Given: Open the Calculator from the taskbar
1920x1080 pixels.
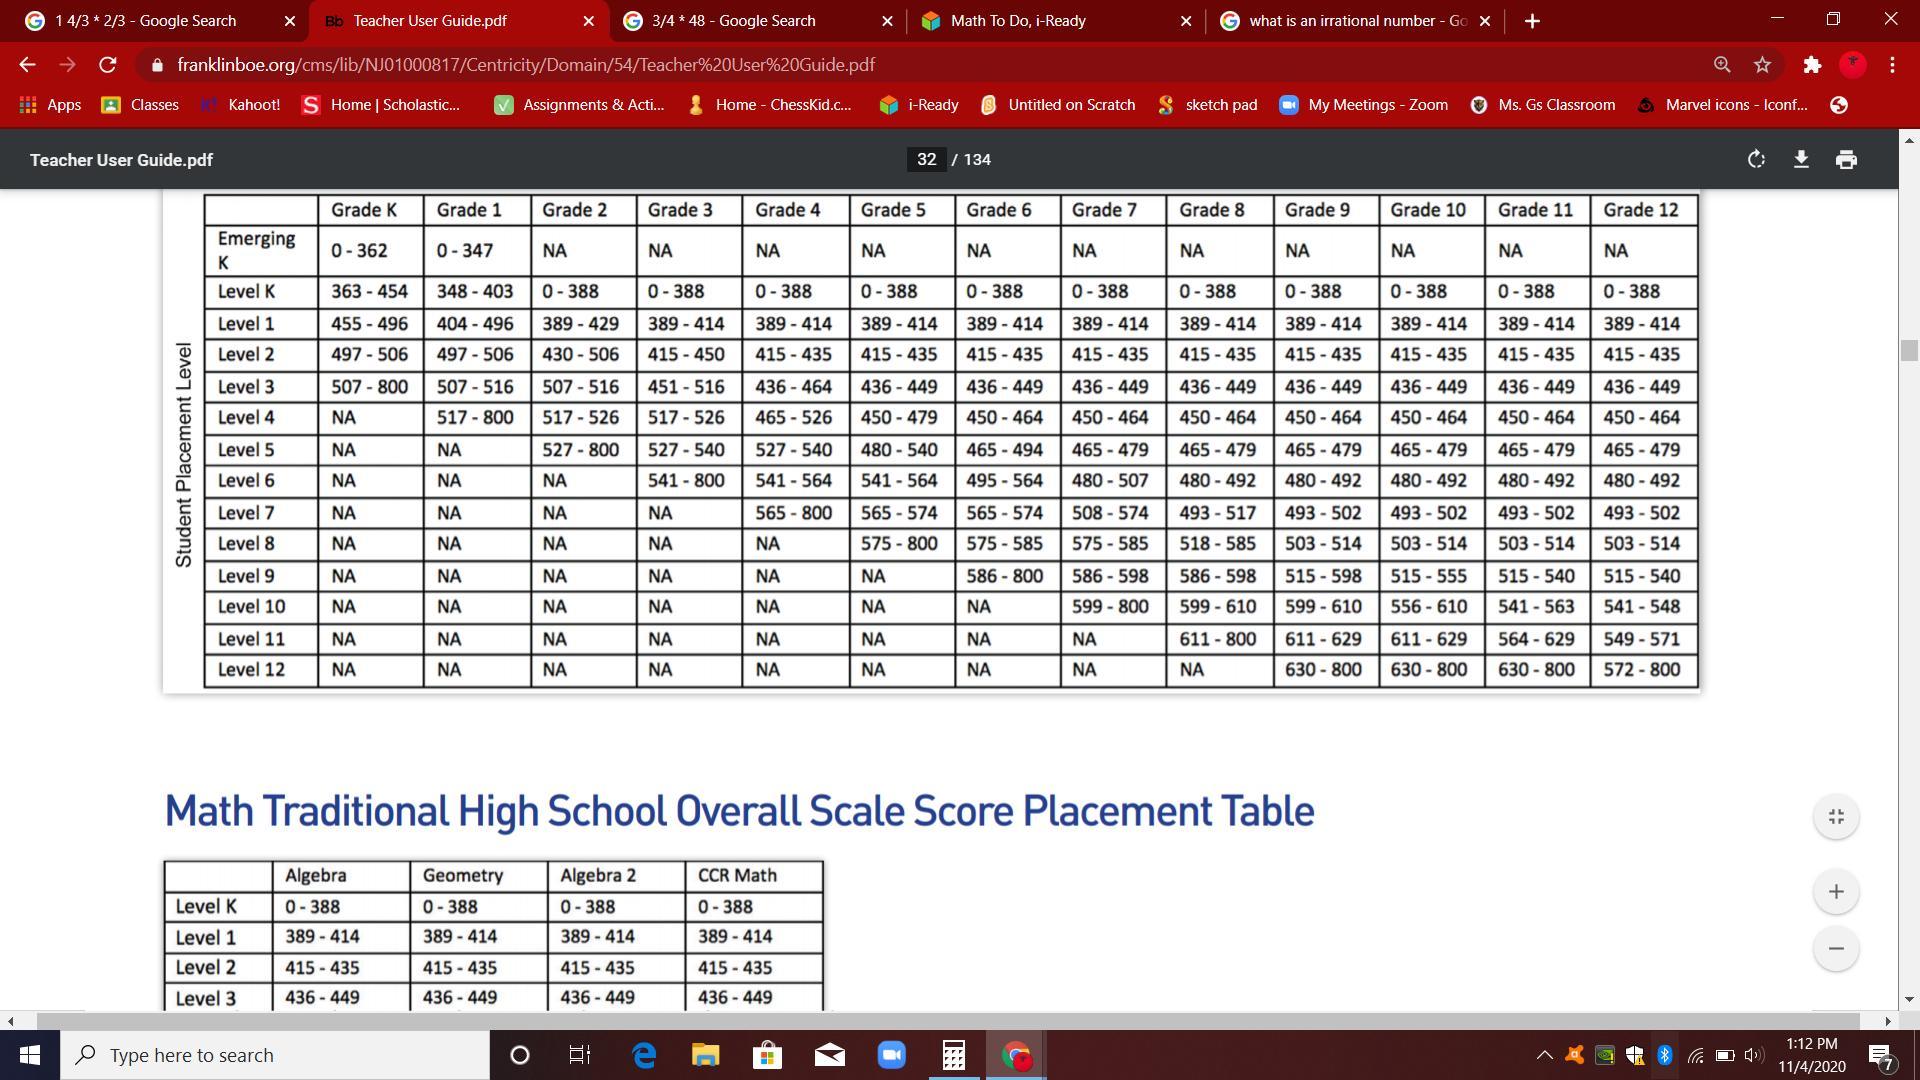Looking at the screenshot, I should coord(953,1055).
